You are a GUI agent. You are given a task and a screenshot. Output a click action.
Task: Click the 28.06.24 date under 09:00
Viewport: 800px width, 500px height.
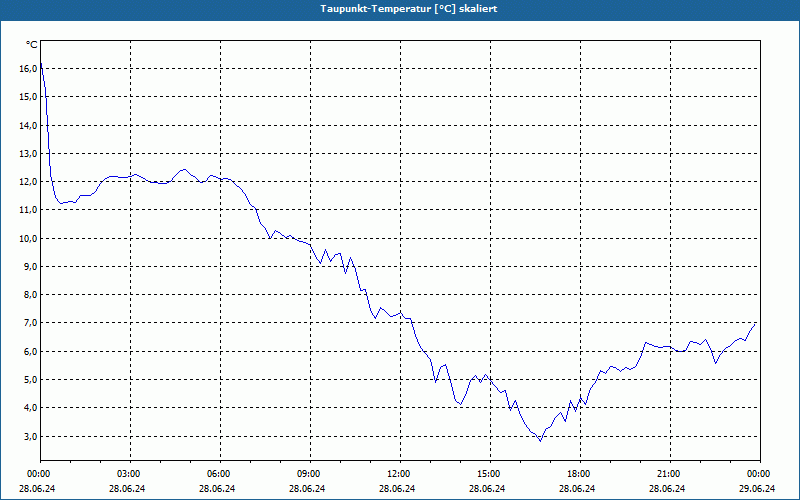(x=307, y=488)
